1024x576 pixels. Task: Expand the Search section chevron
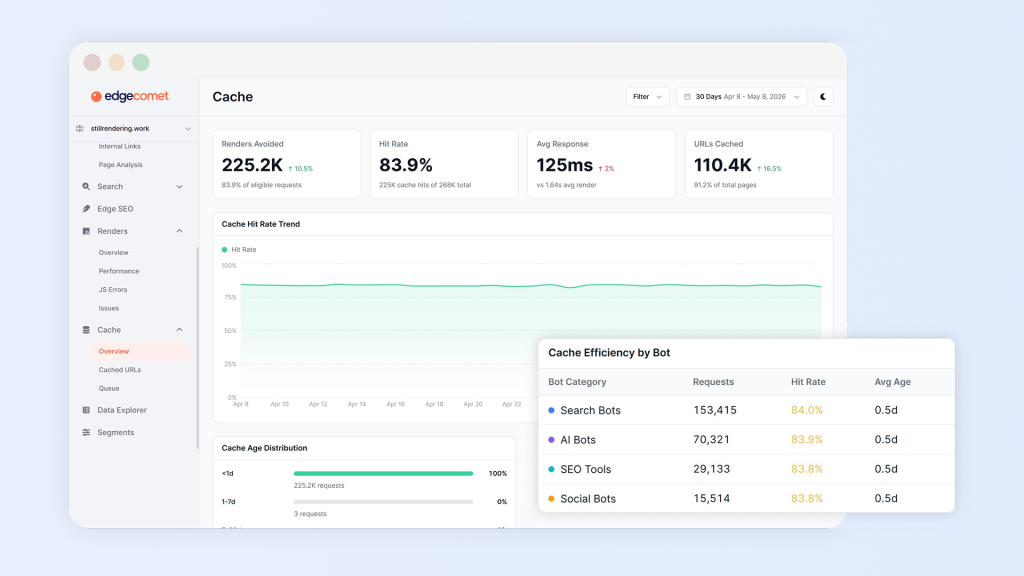click(179, 187)
